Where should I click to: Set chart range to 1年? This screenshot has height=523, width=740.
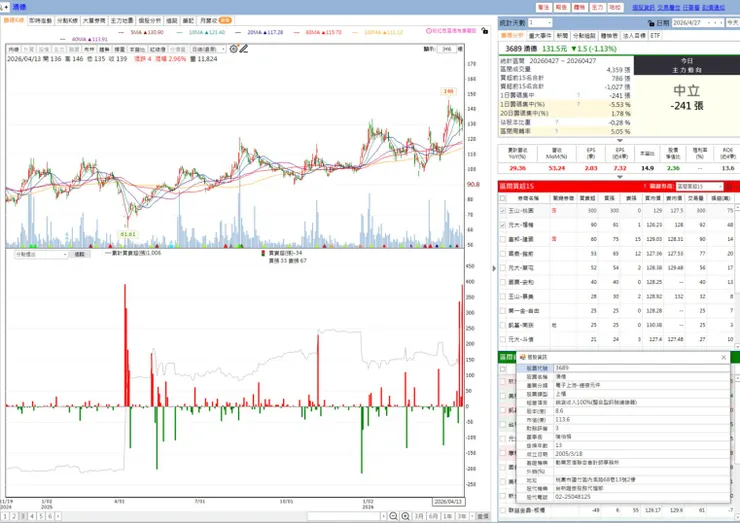pyautogui.click(x=447, y=516)
